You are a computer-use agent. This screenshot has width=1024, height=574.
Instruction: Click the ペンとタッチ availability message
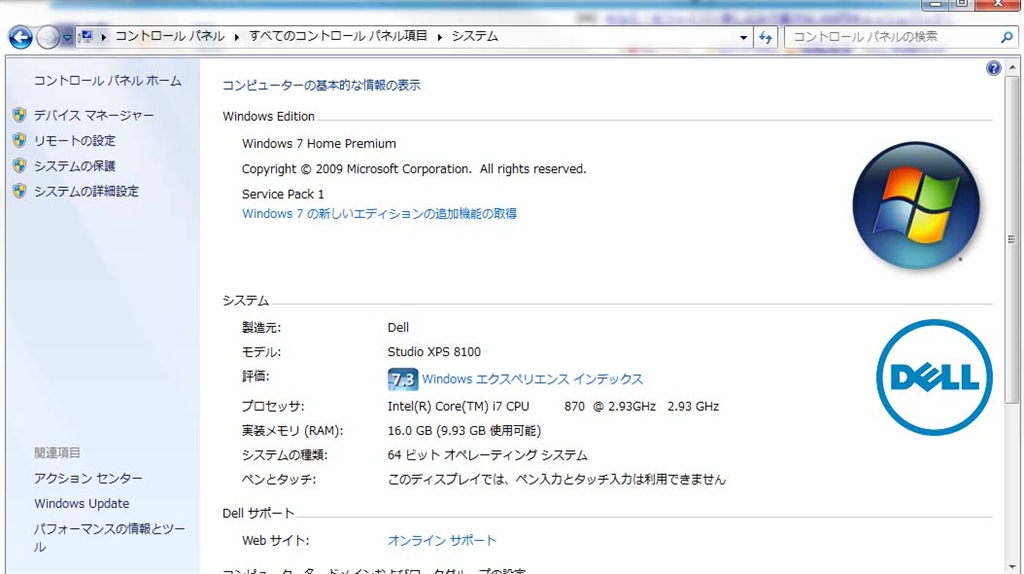(x=556, y=479)
